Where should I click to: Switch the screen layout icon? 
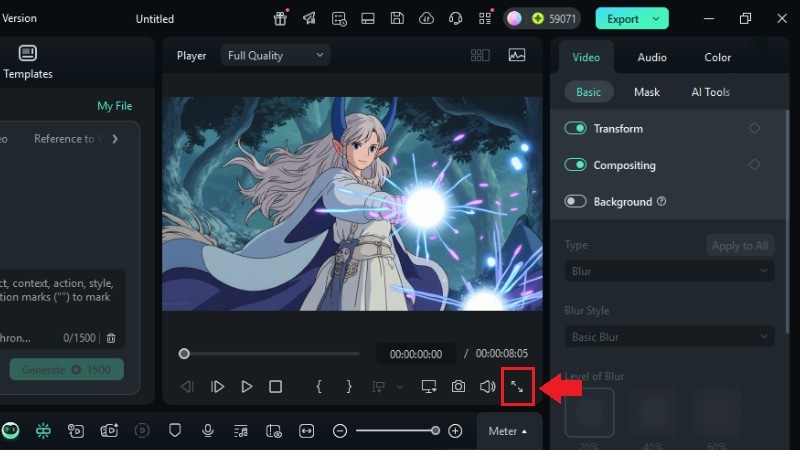(x=368, y=19)
